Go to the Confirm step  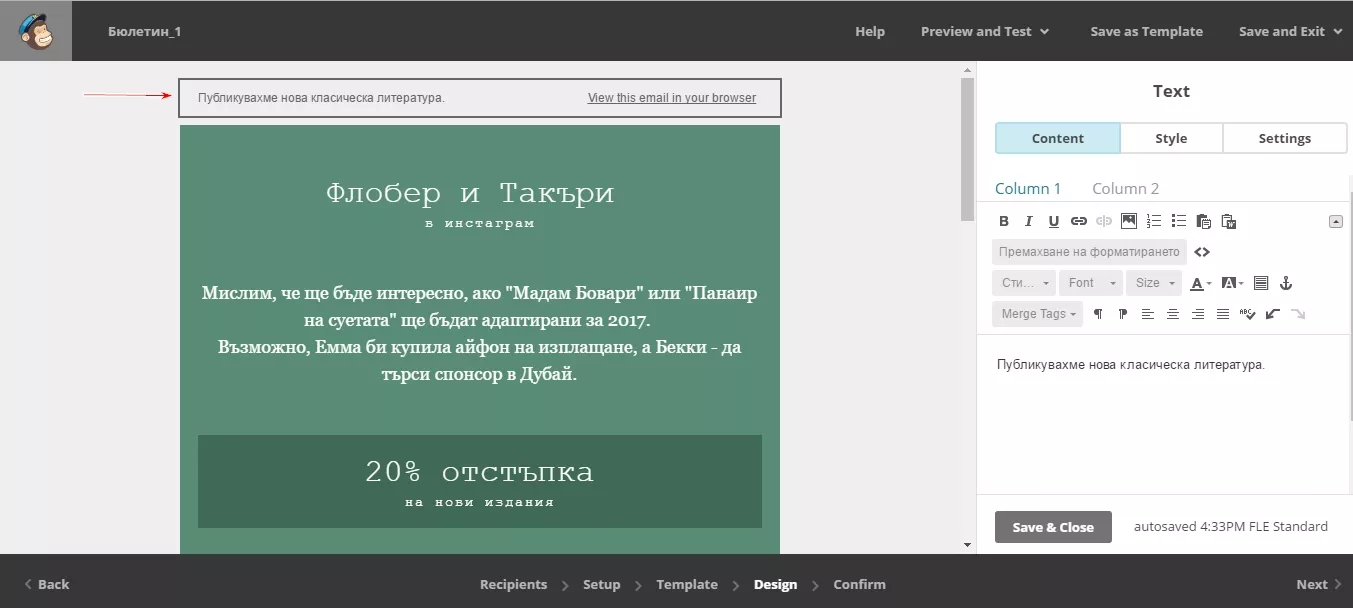point(860,584)
